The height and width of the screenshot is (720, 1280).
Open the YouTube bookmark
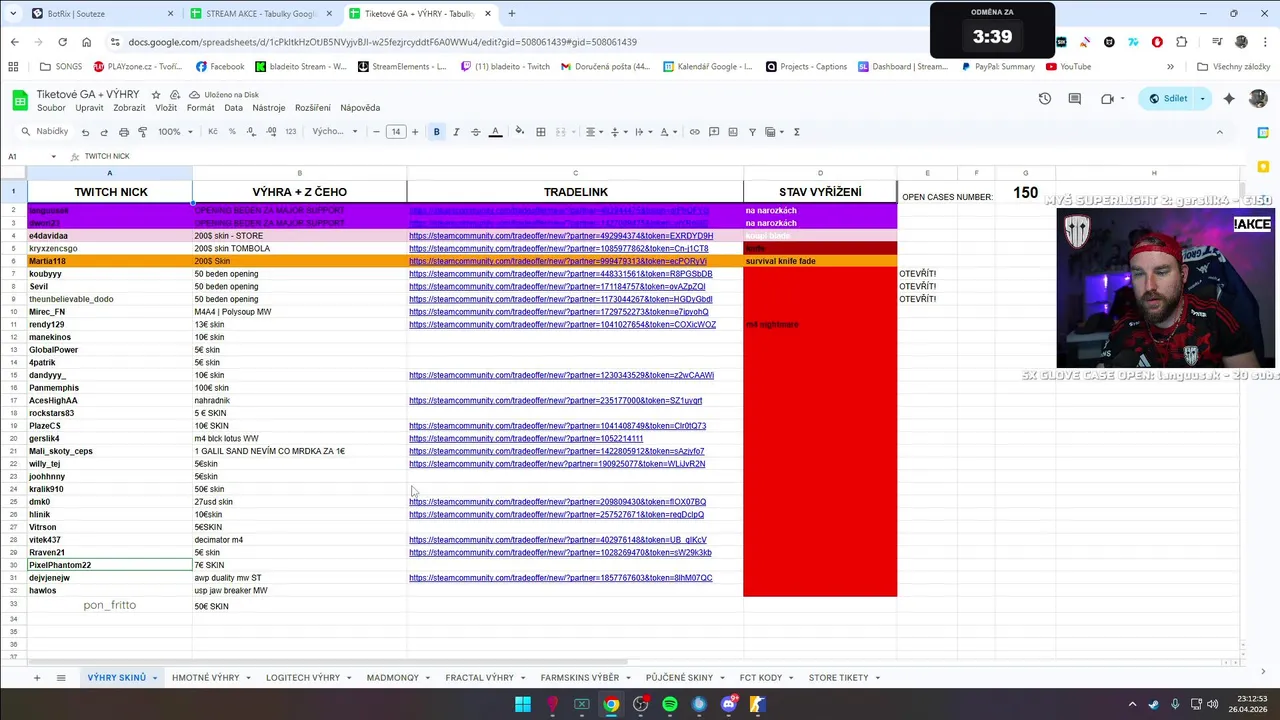tap(1068, 67)
